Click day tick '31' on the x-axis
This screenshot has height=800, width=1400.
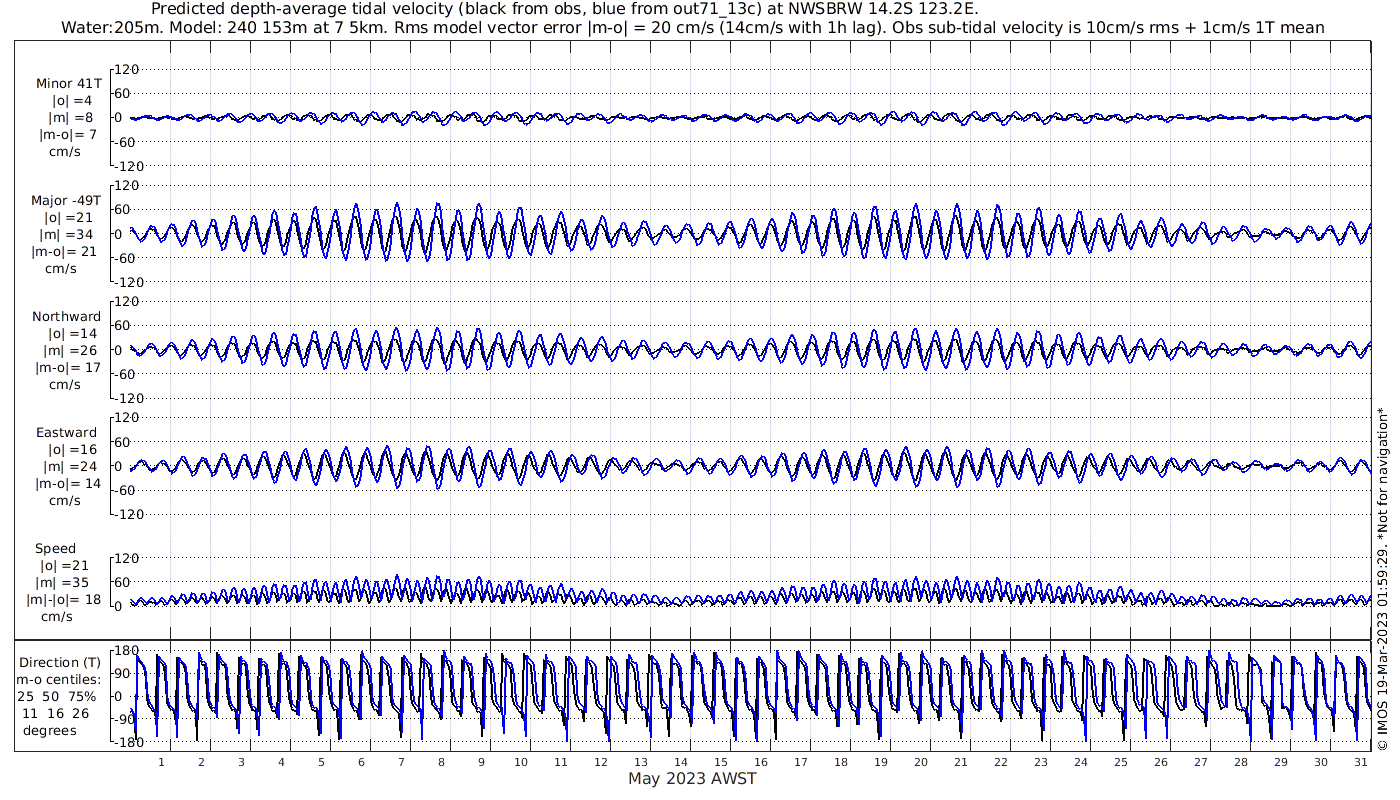click(x=1361, y=762)
